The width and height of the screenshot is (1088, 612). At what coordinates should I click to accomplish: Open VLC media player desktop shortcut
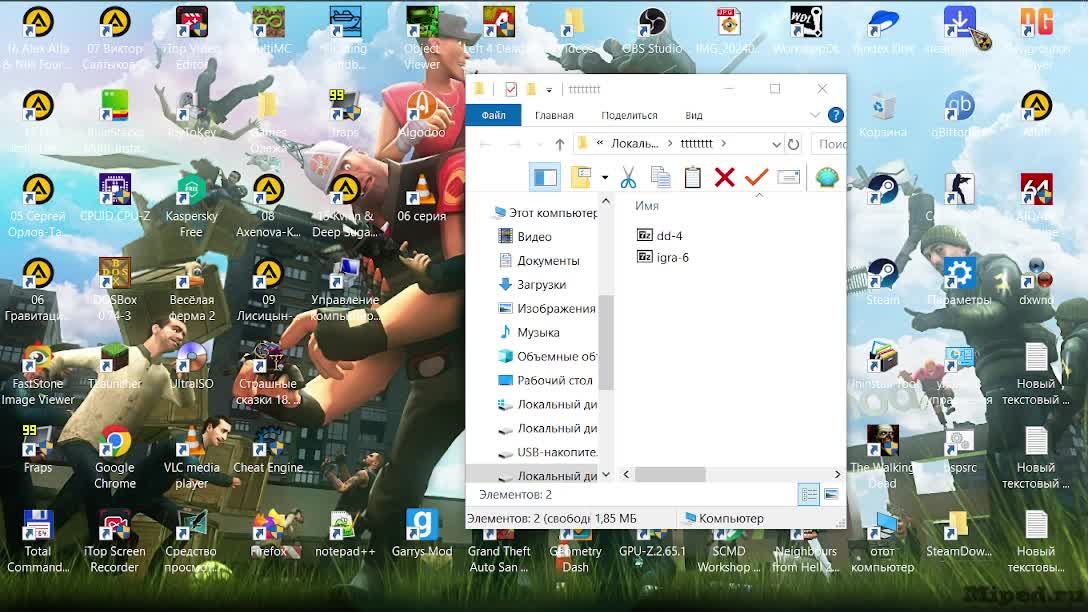click(x=192, y=458)
